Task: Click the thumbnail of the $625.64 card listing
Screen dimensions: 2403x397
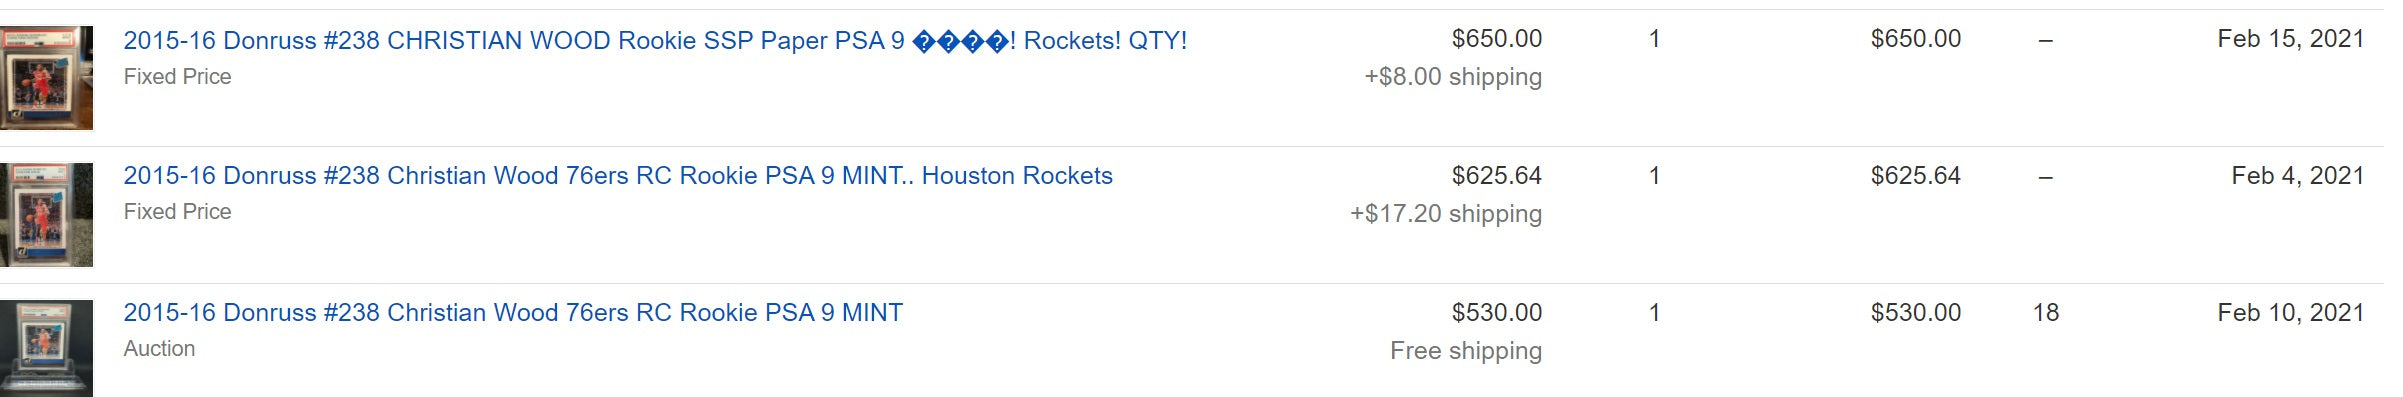Action: (46, 215)
